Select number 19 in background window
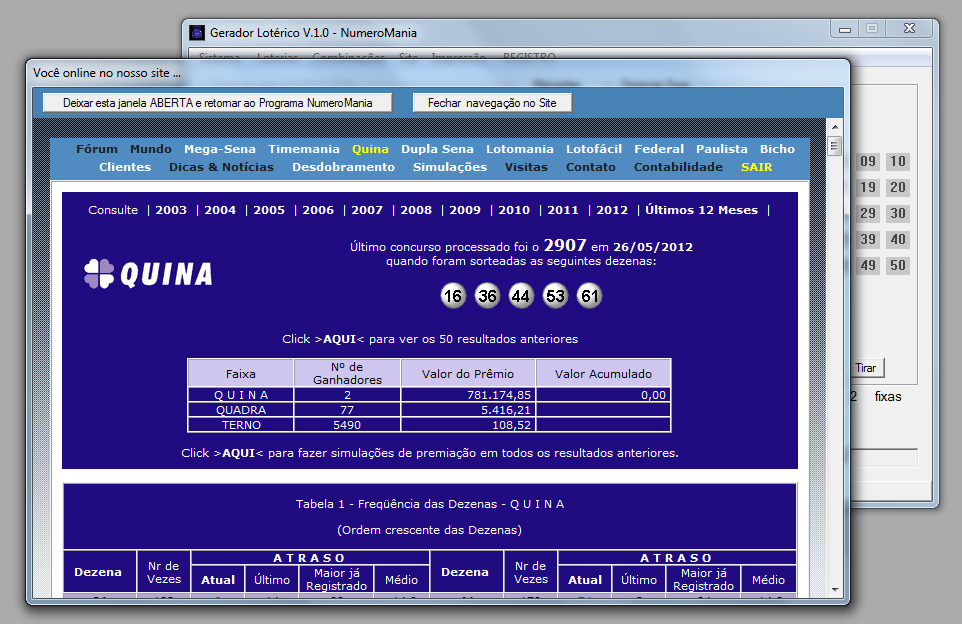Image resolution: width=962 pixels, height=624 pixels. coord(868,187)
